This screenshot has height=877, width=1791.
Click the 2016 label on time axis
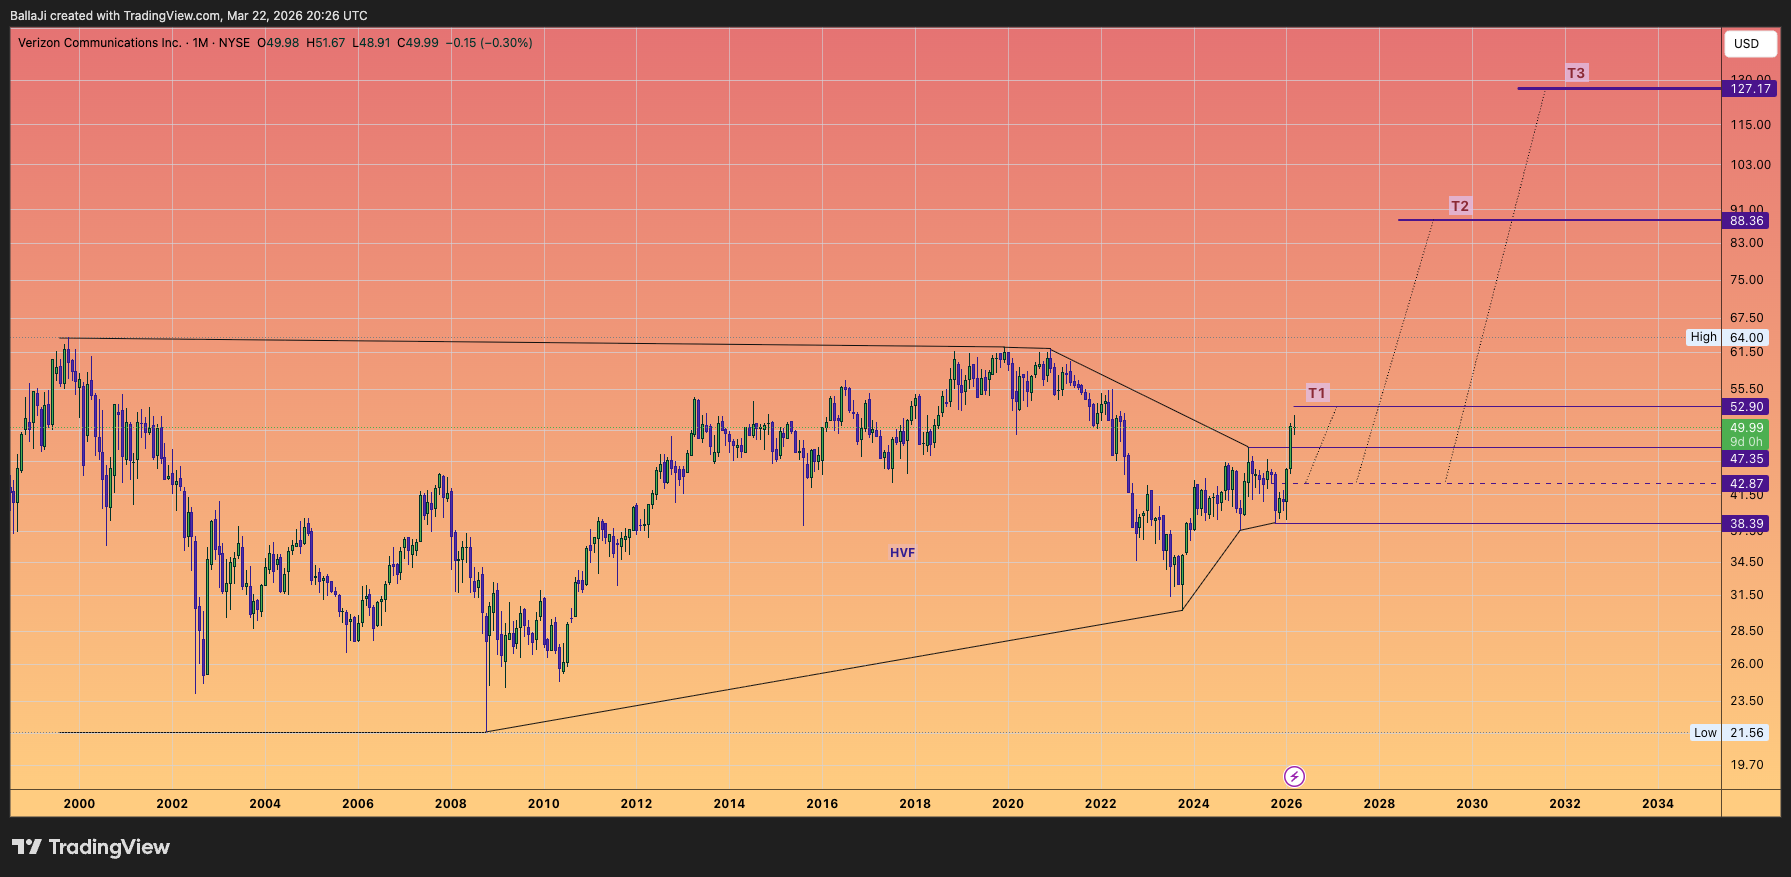[822, 803]
